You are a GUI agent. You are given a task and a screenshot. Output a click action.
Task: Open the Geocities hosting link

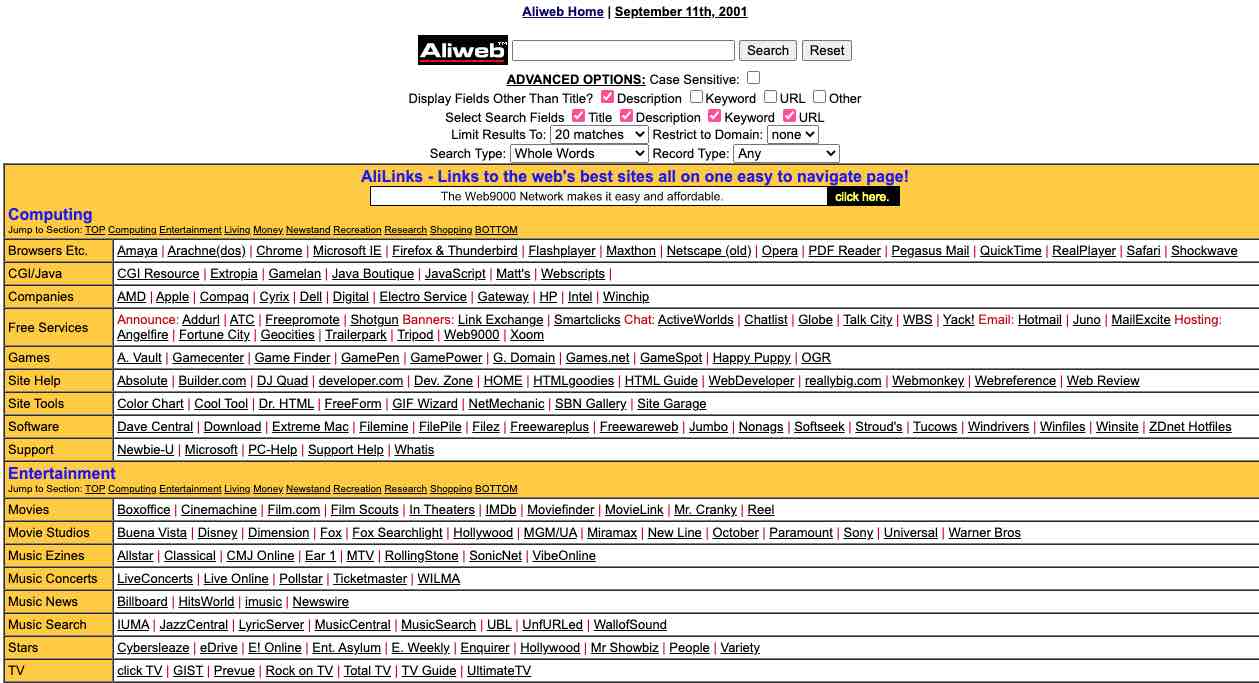[x=288, y=335]
